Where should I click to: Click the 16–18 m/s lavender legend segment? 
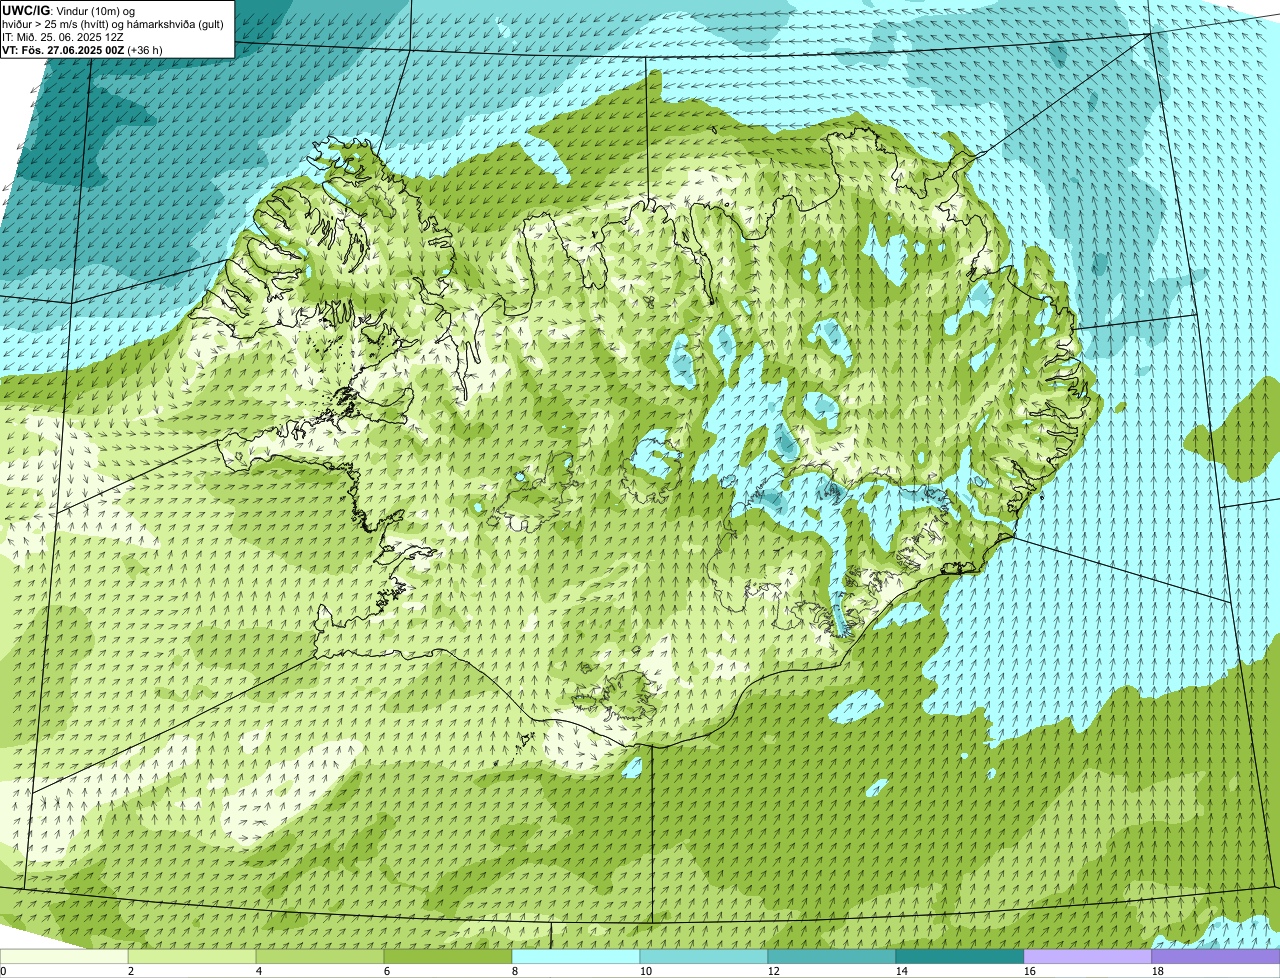coord(1088,957)
